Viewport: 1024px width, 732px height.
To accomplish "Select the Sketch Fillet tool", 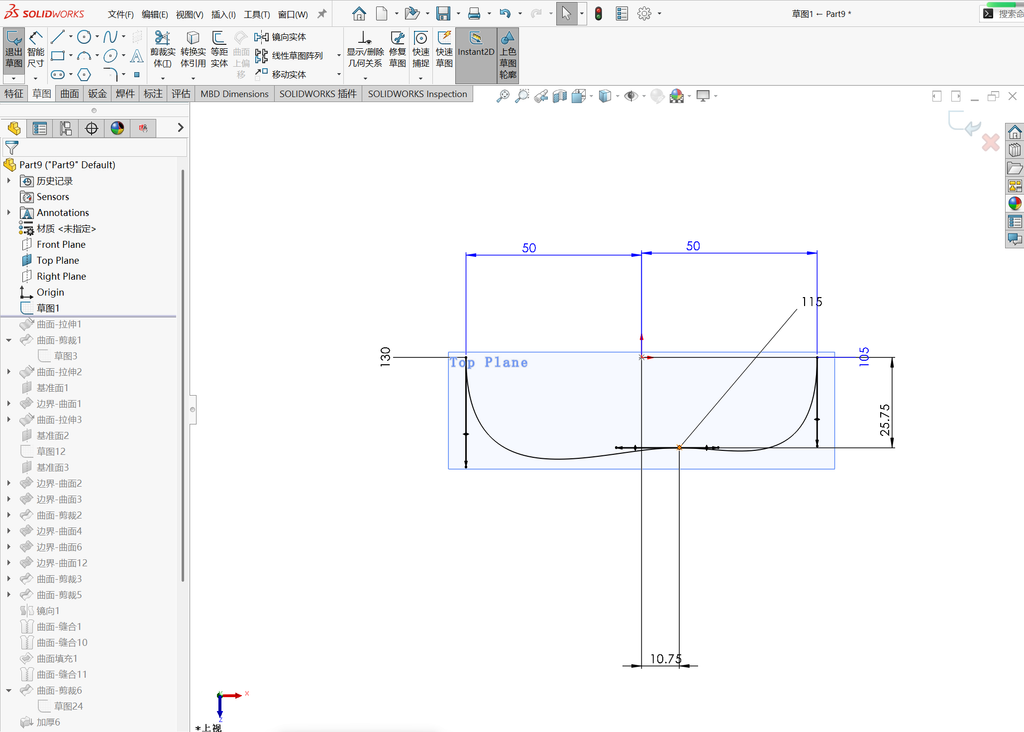I will tap(110, 74).
